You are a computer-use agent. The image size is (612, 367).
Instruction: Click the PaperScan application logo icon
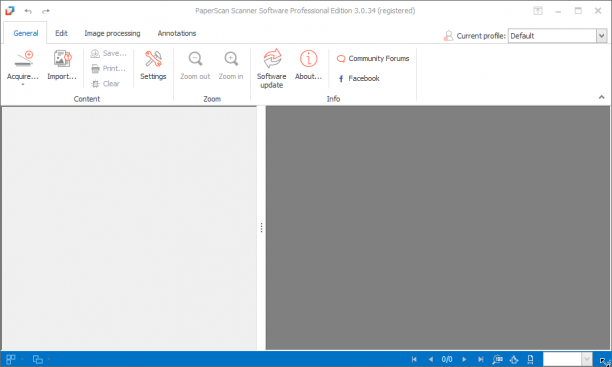coord(10,11)
